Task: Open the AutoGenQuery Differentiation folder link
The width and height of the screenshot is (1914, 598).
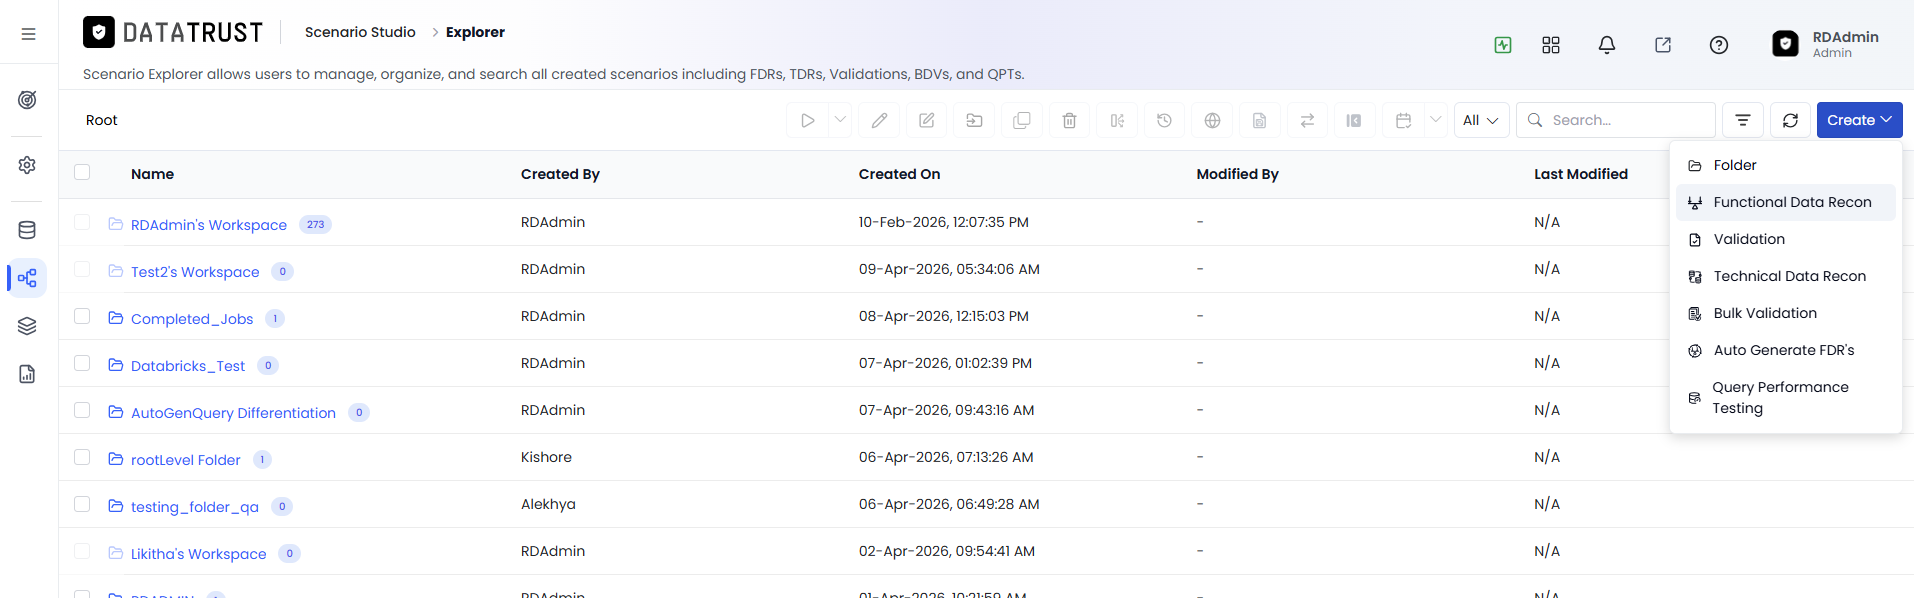Action: [x=233, y=413]
